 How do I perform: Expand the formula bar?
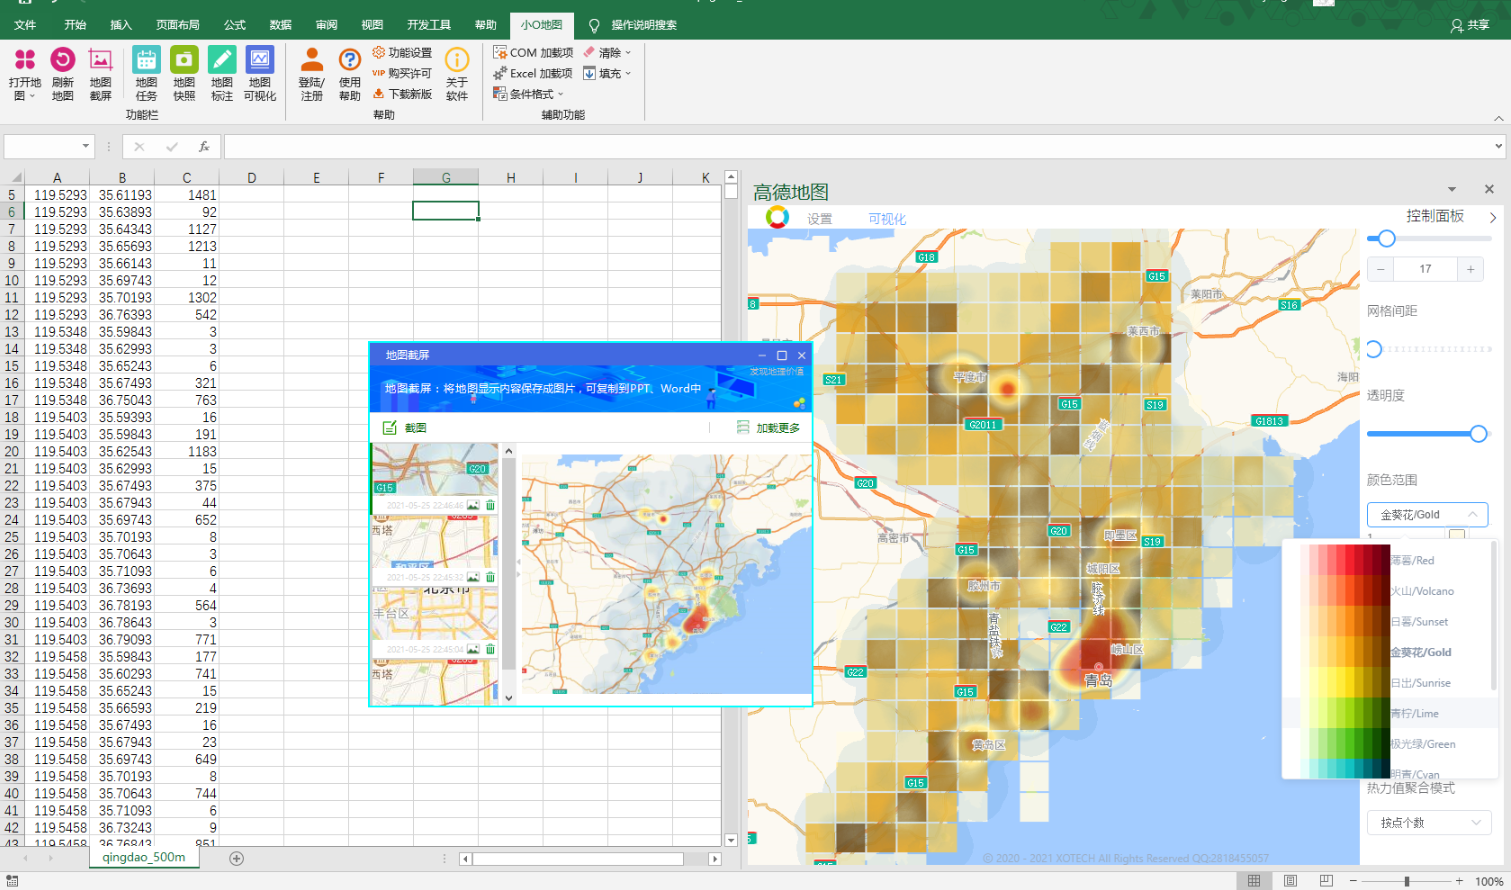coord(1499,147)
